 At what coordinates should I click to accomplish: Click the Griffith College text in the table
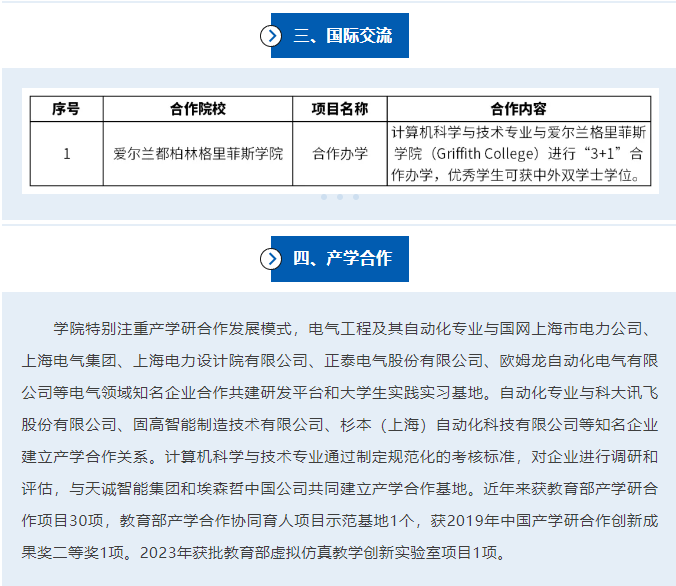[x=485, y=154]
